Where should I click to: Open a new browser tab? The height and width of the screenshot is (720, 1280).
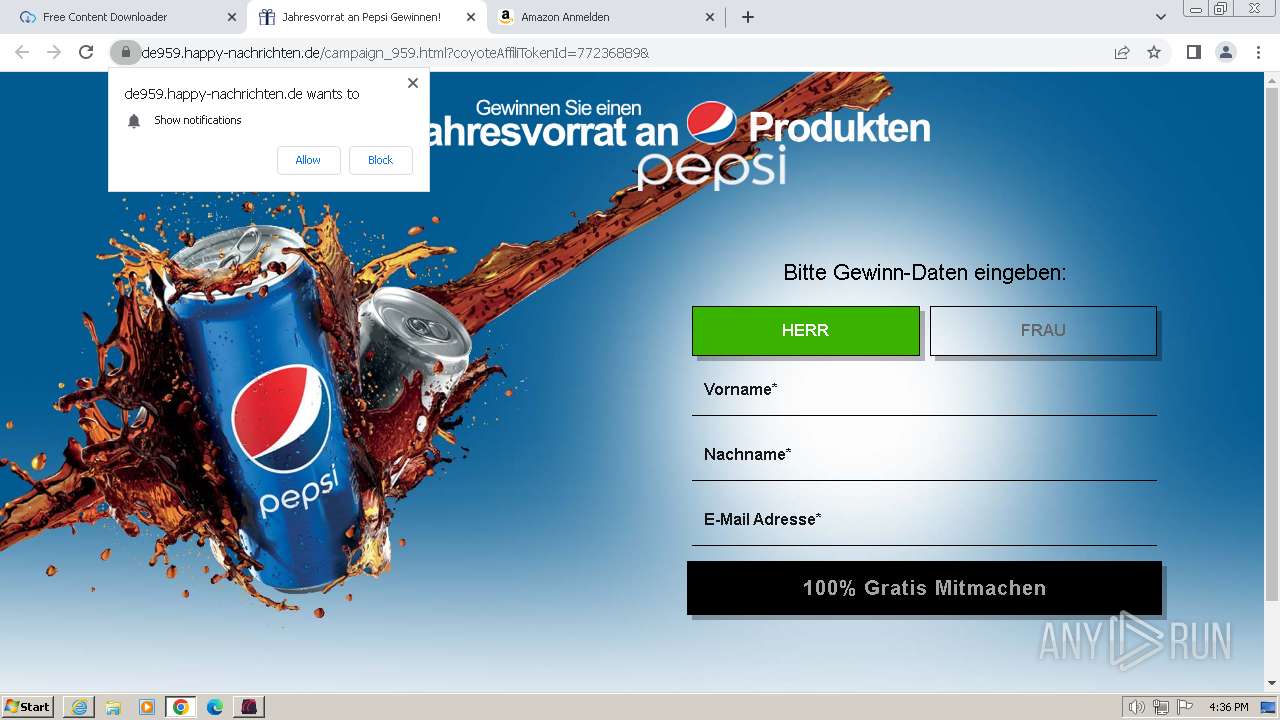748,17
